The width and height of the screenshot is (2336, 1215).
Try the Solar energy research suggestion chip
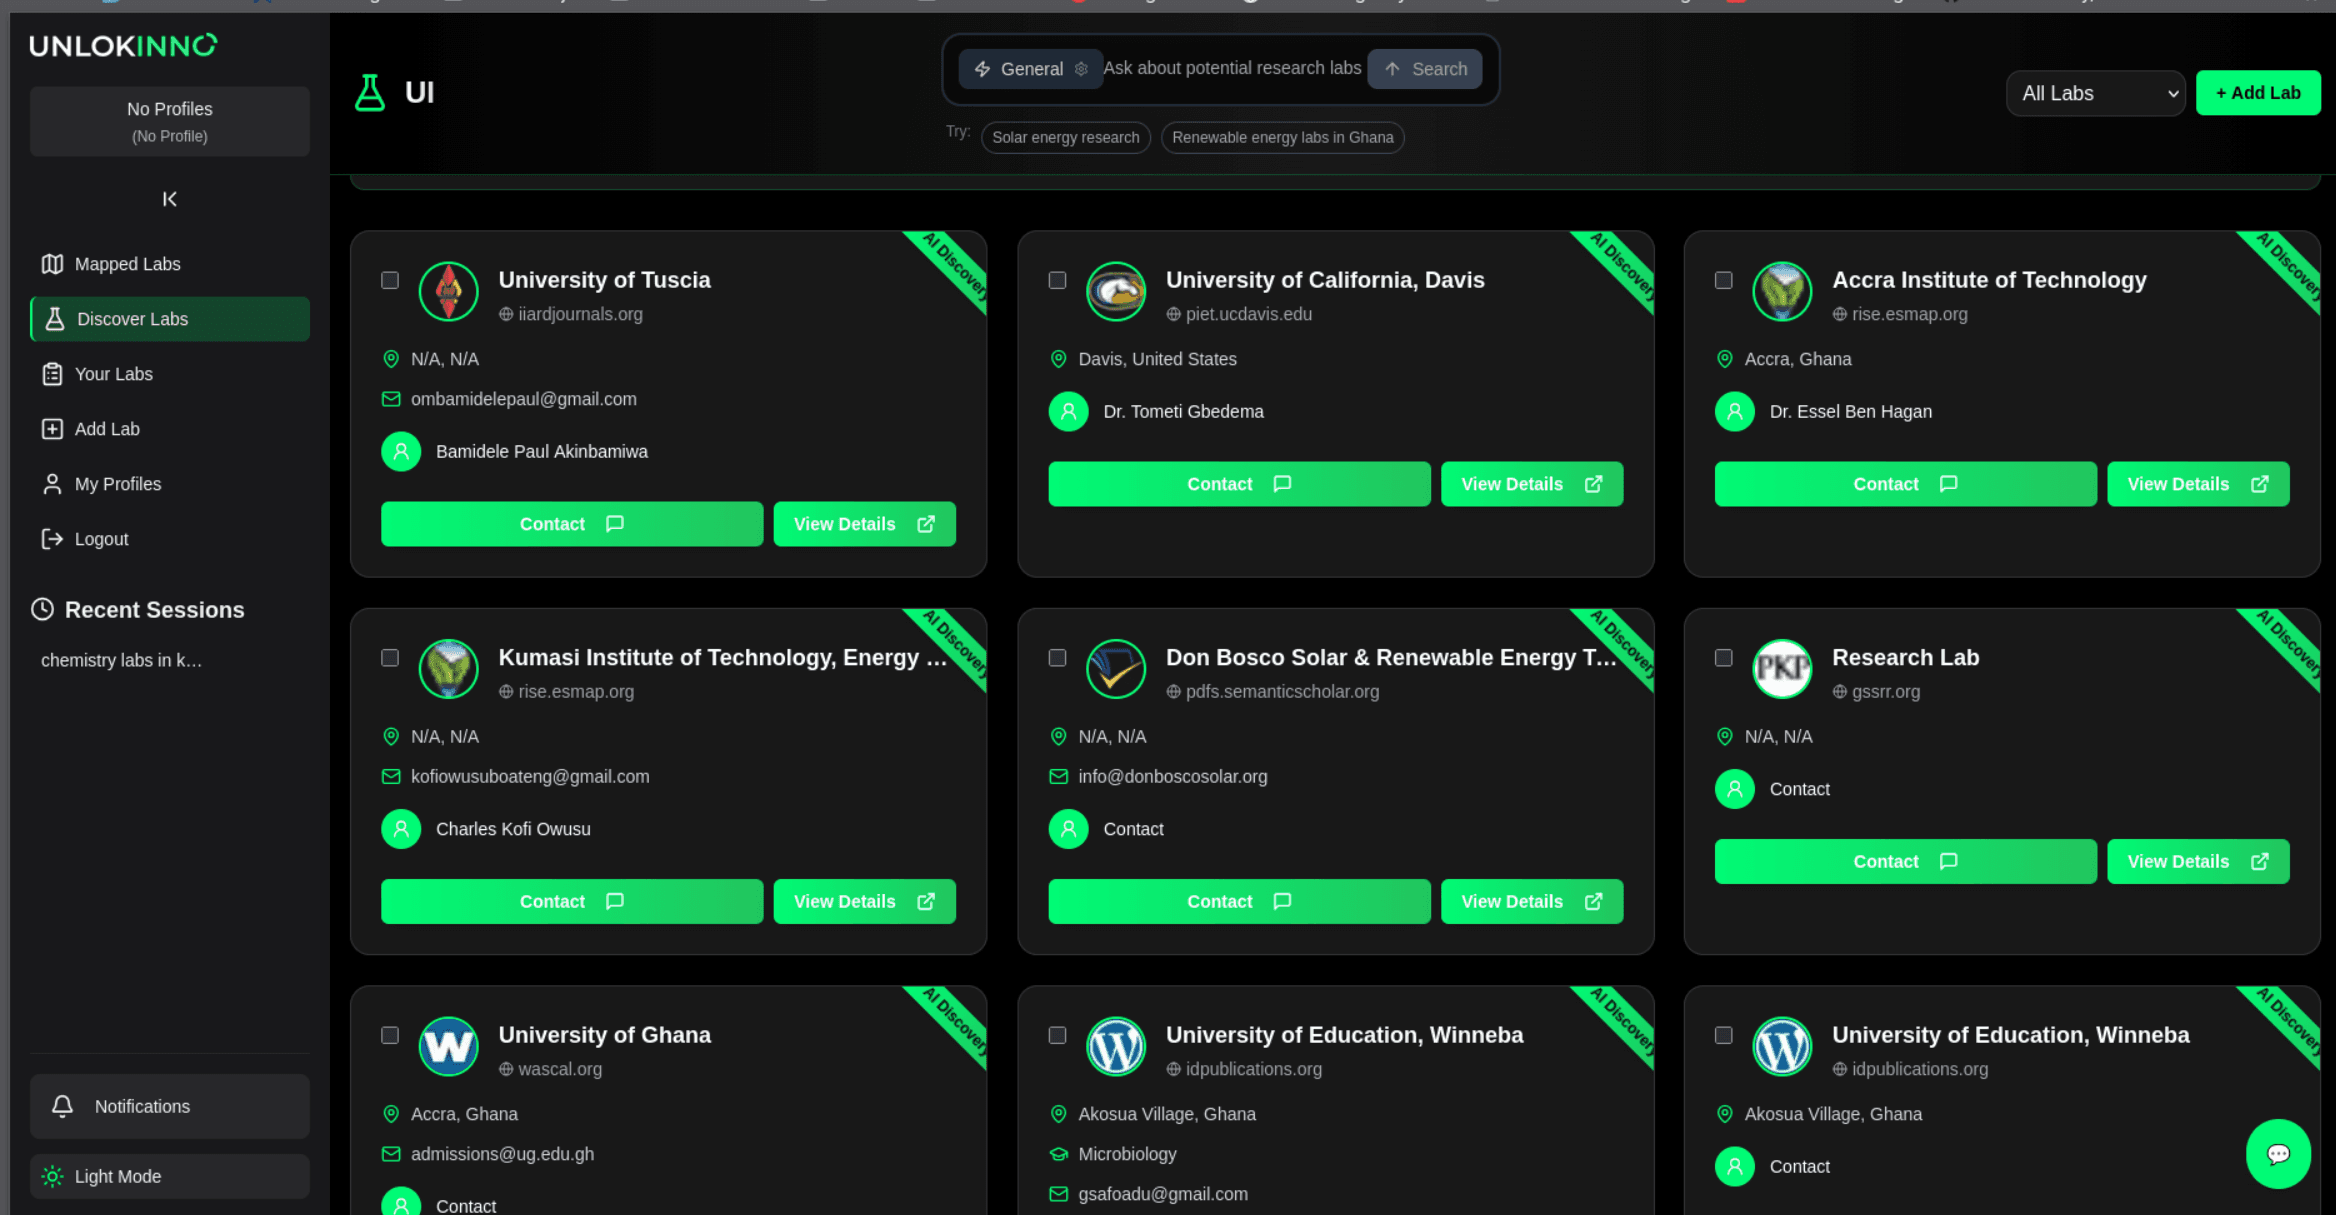(1065, 137)
